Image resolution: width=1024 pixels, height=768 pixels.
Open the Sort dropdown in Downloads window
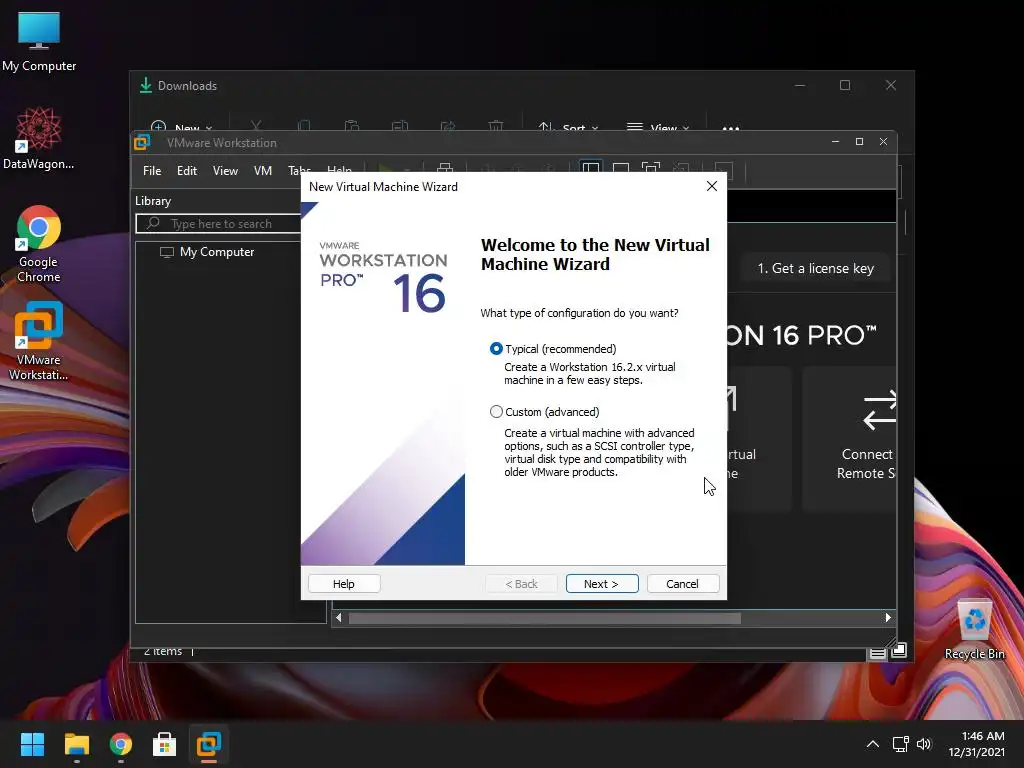pyautogui.click(x=568, y=127)
